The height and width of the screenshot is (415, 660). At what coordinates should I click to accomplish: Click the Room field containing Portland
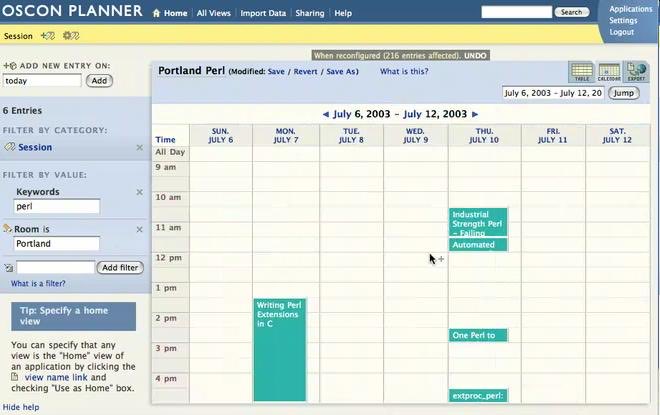pyautogui.click(x=57, y=244)
